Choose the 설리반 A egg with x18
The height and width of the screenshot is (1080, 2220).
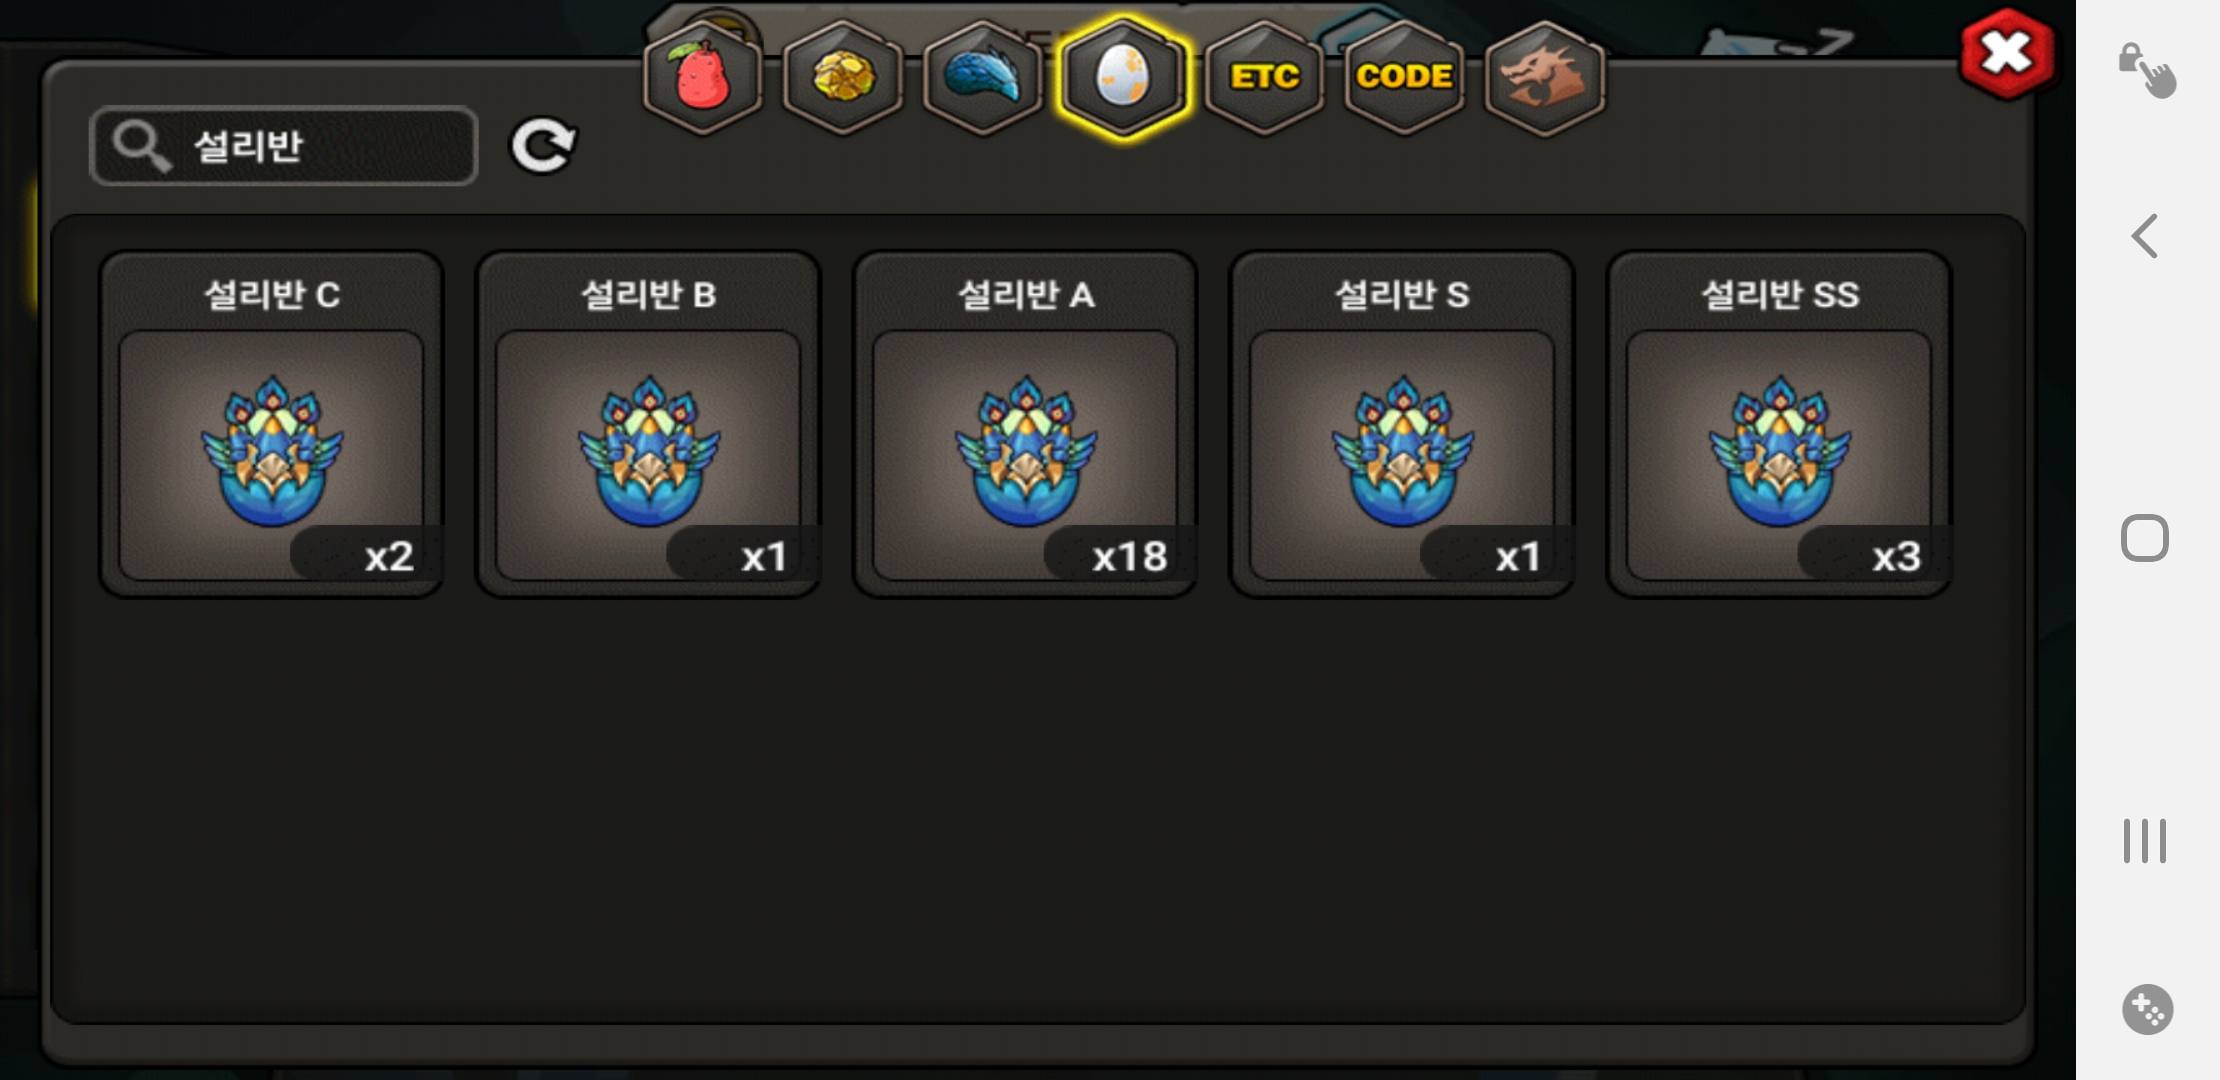coord(1025,424)
